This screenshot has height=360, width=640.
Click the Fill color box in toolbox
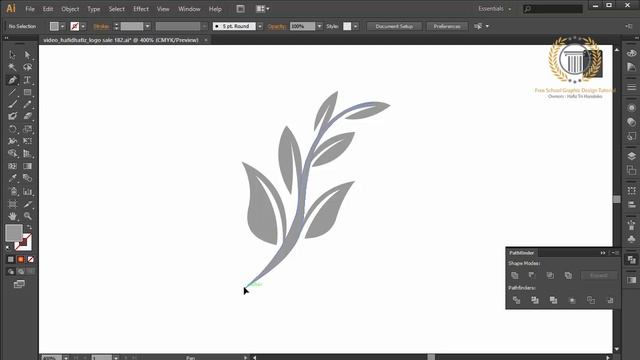tap(13, 233)
